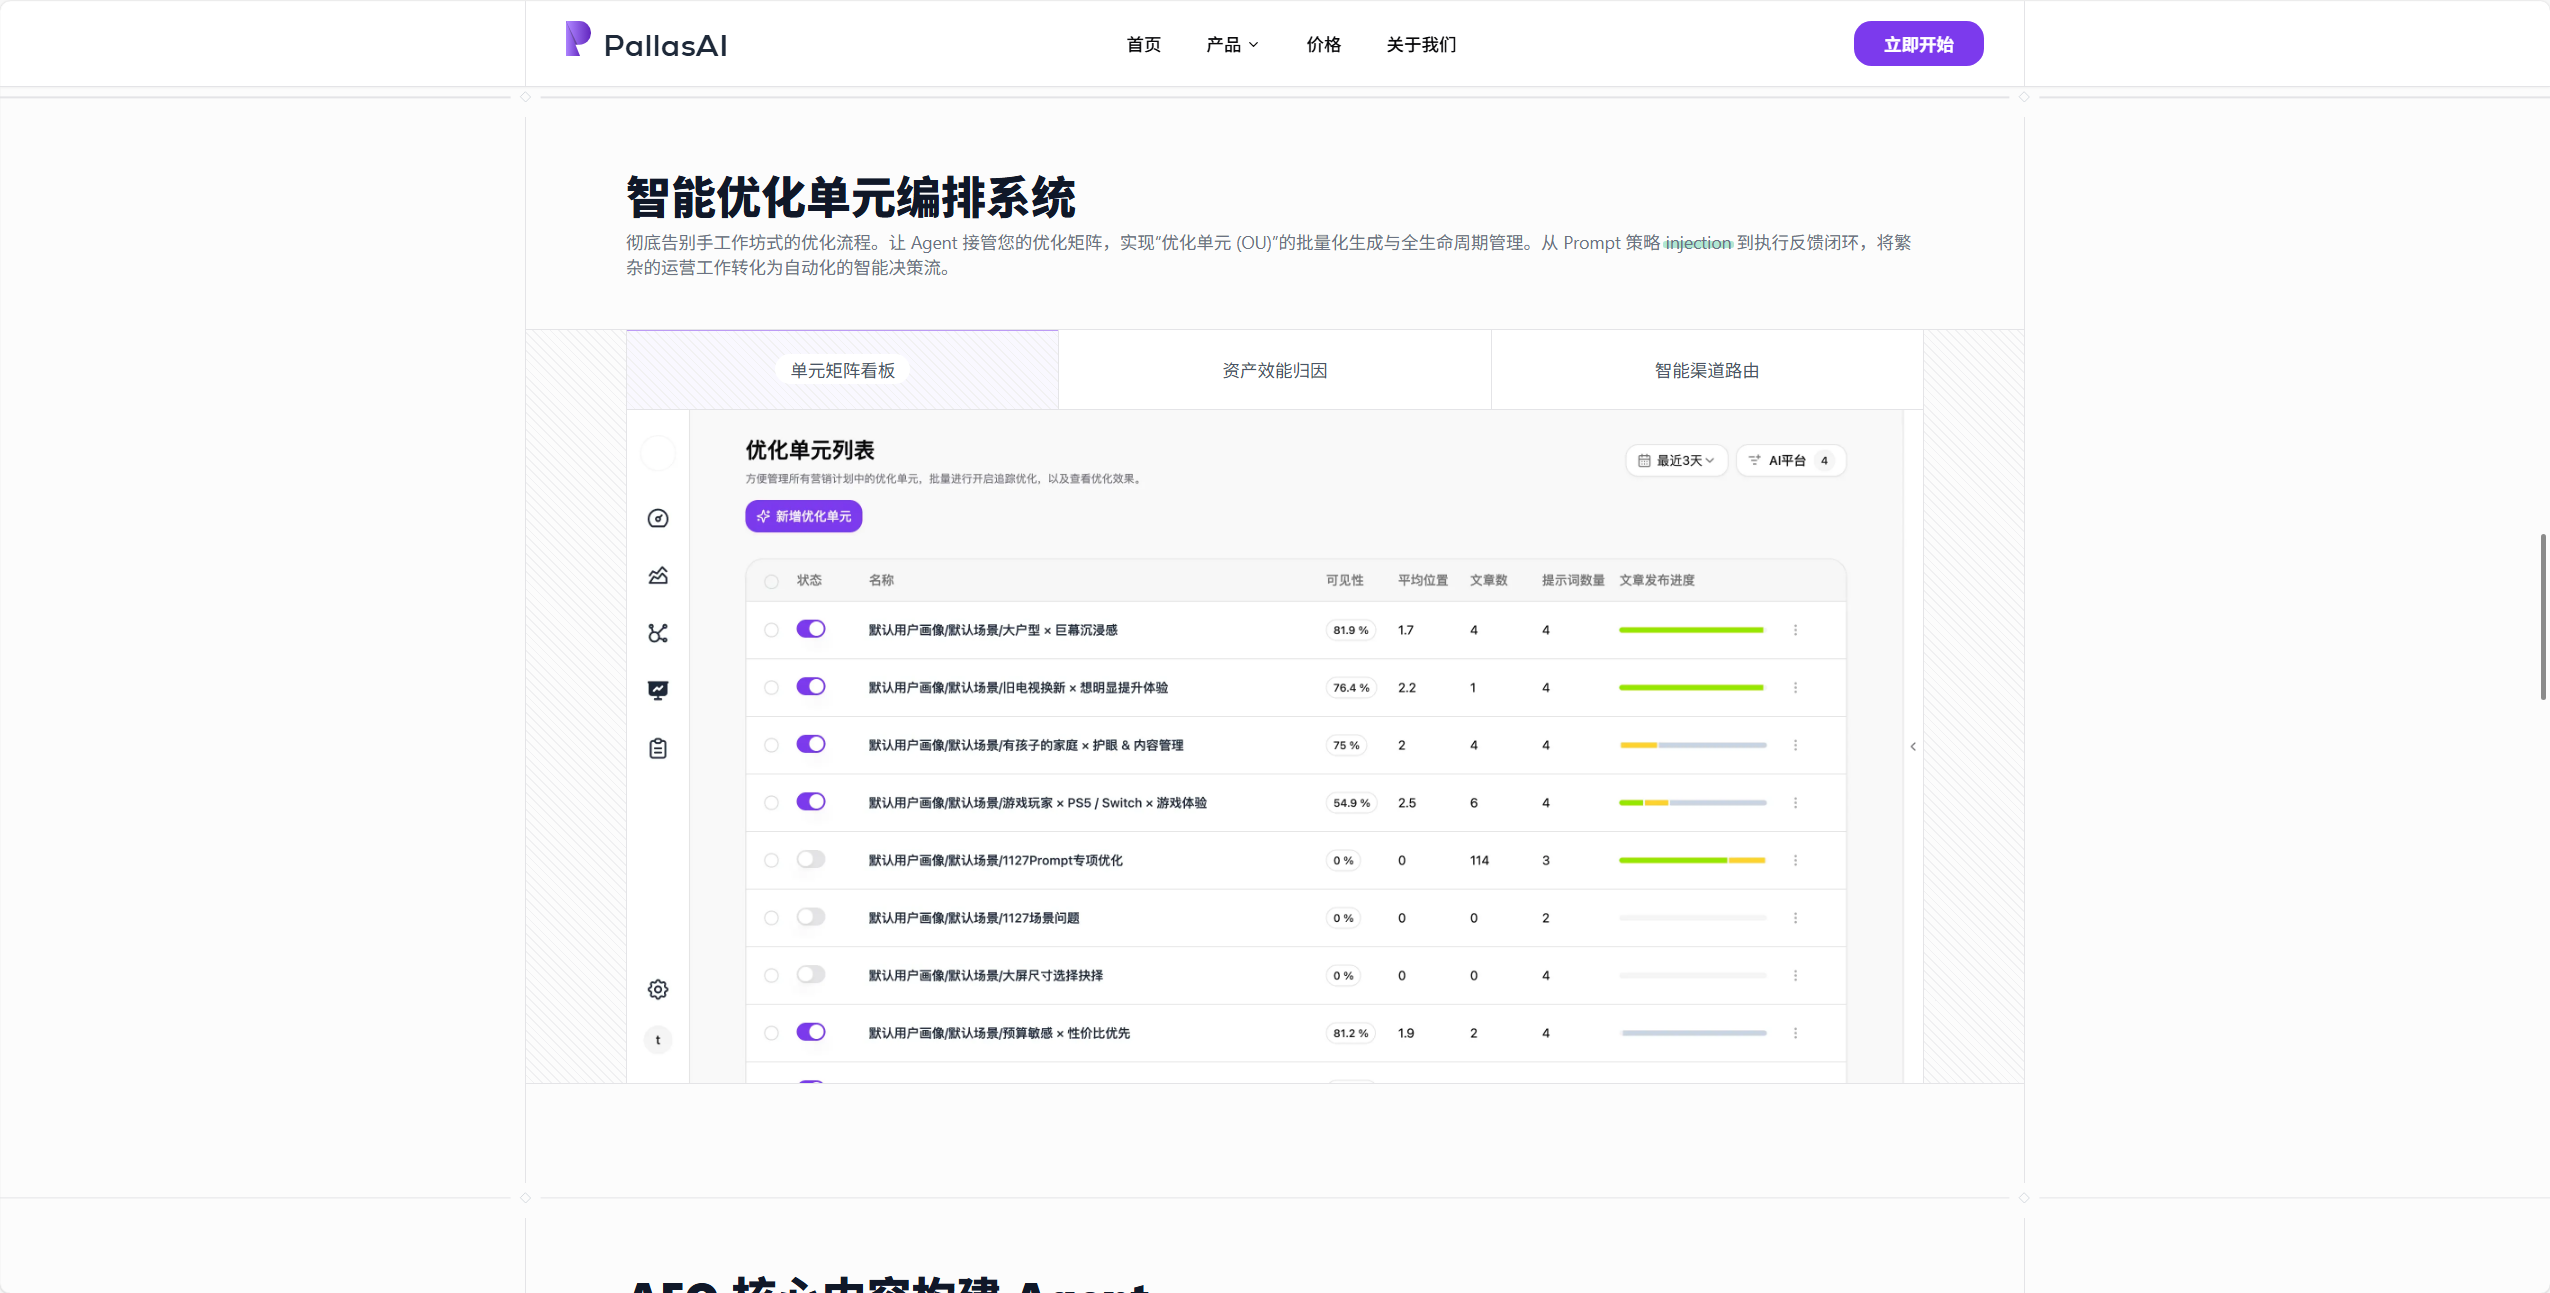Click the 新增优化单元 button
Screen dimensions: 2550x1293
coord(803,516)
